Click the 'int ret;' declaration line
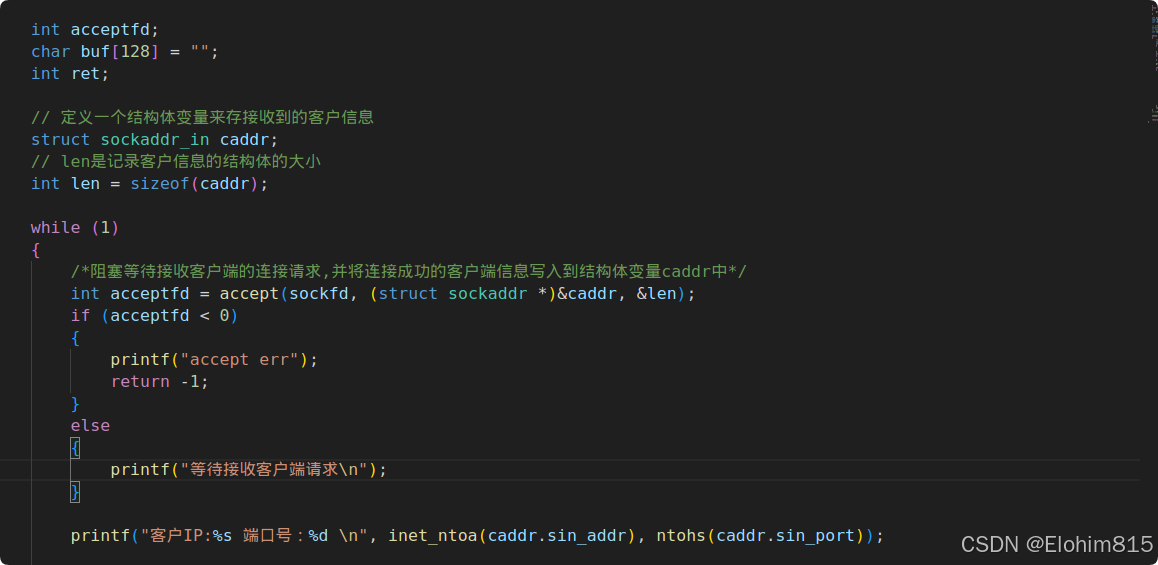The width and height of the screenshot is (1158, 565). tap(70, 74)
